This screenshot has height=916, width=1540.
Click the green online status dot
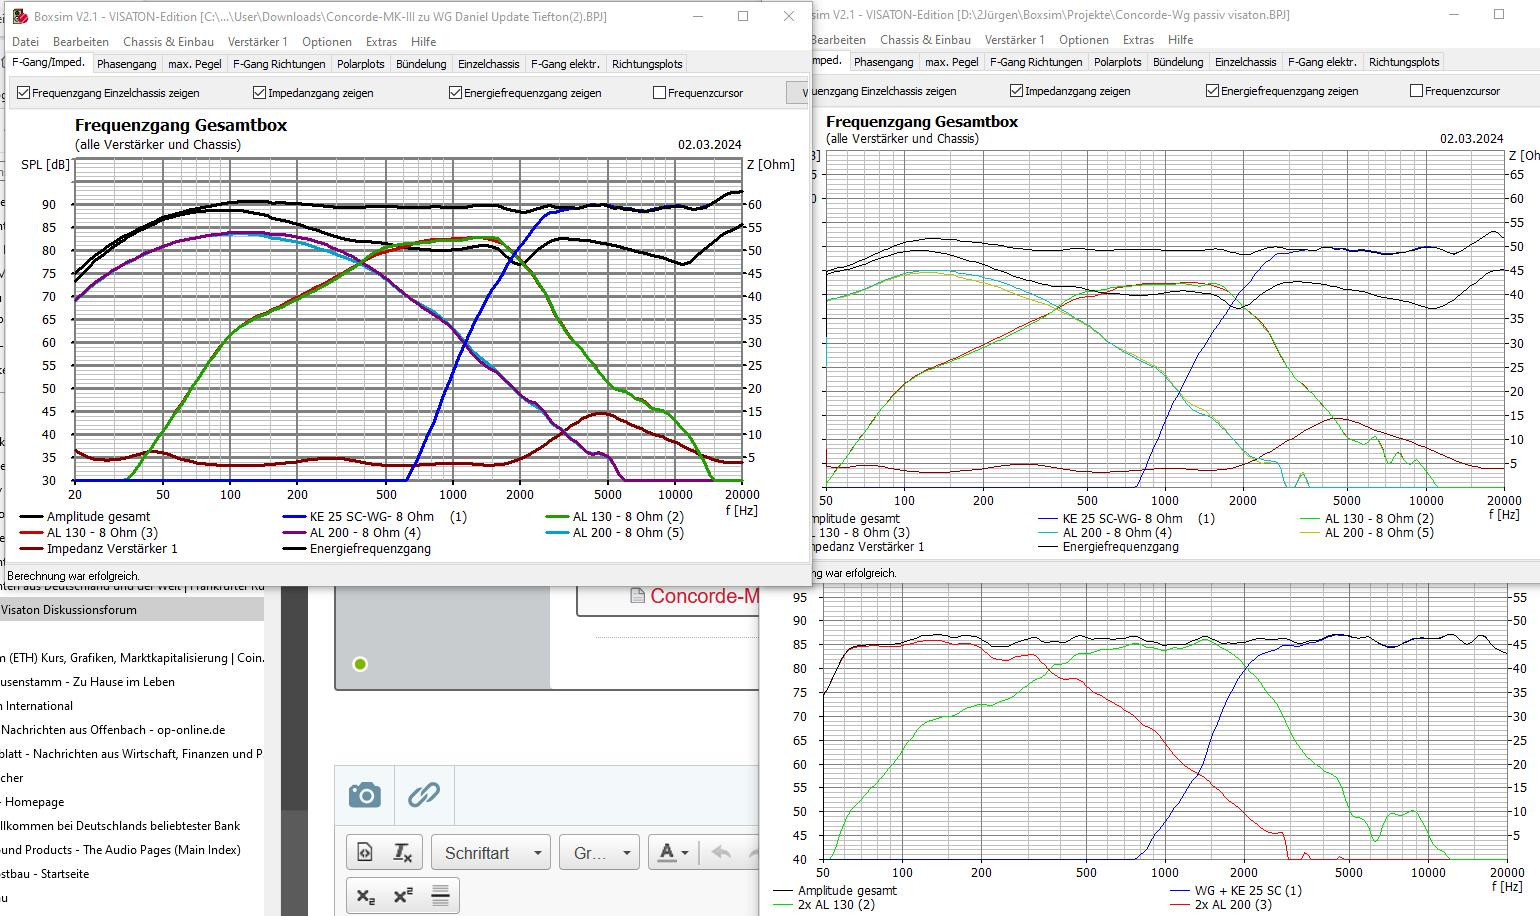(360, 664)
